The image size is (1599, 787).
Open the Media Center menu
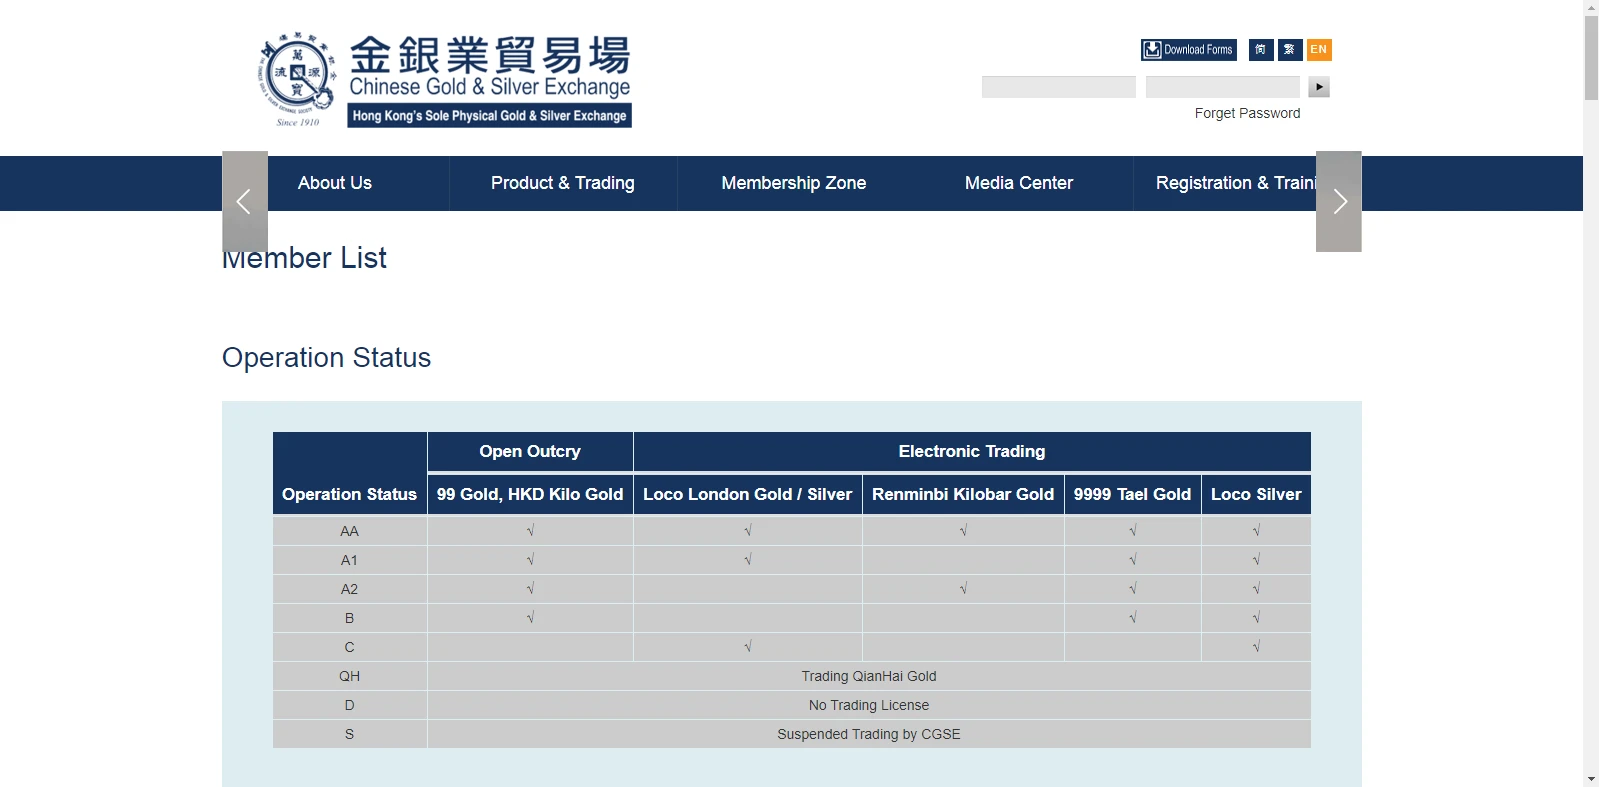1019,183
